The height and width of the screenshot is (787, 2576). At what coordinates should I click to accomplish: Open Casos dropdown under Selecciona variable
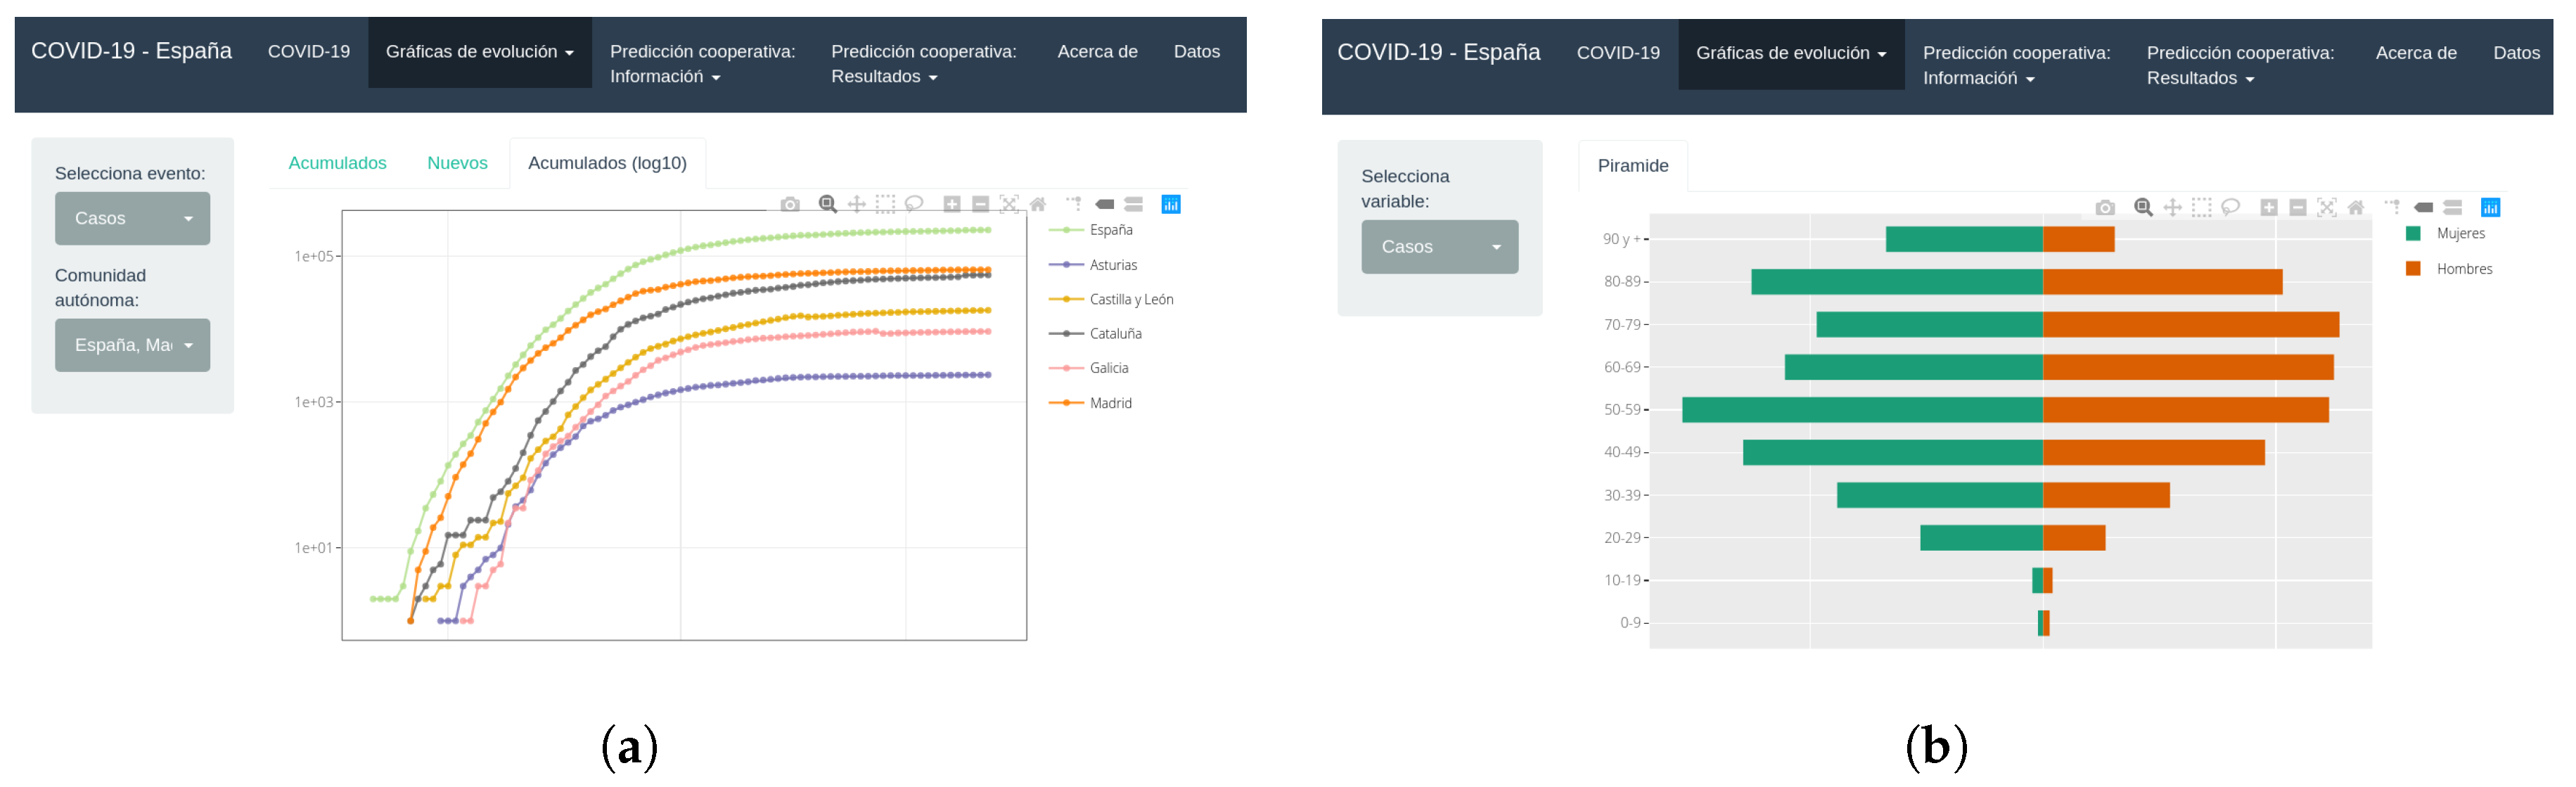click(1438, 247)
